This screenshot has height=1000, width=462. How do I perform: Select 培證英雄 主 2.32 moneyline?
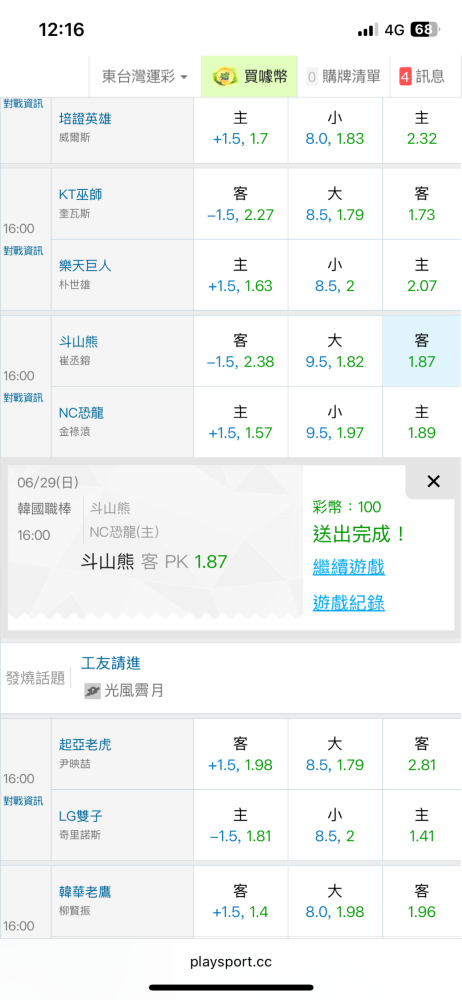[422, 128]
